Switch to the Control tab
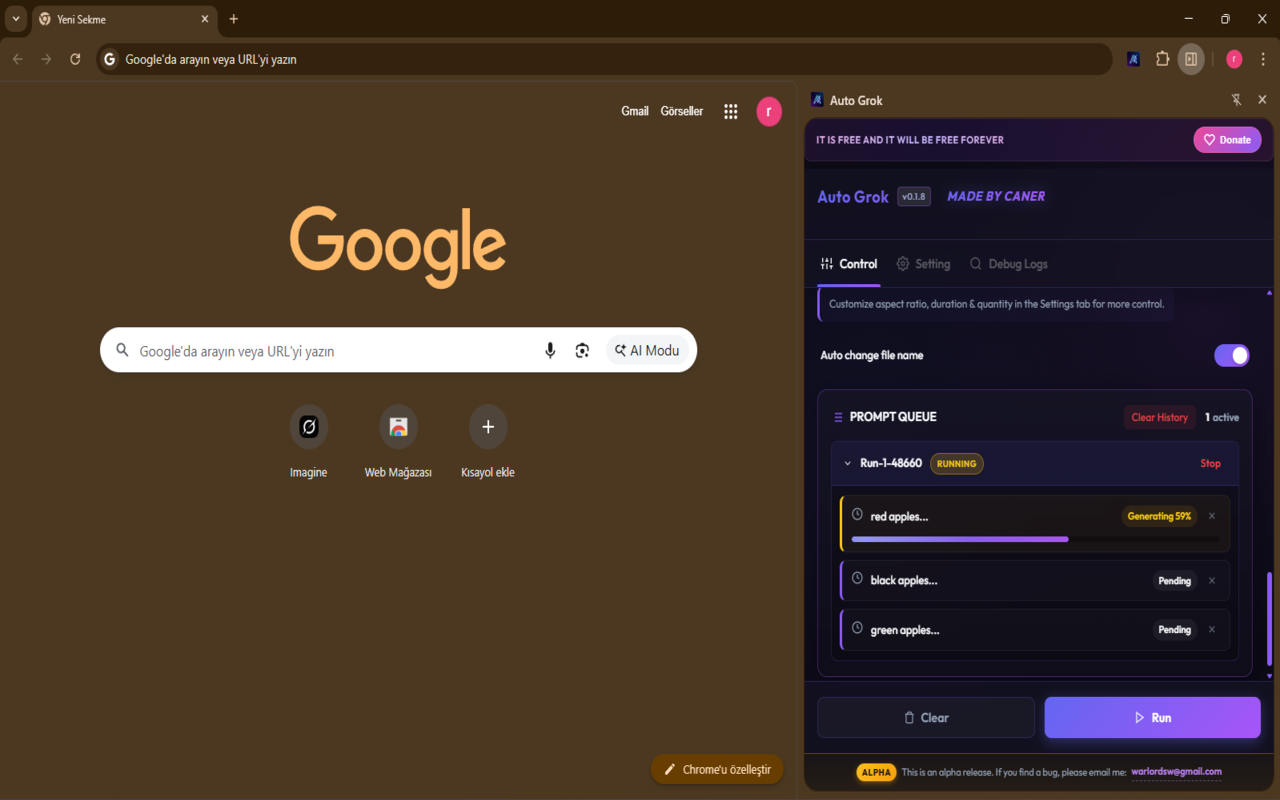This screenshot has height=800, width=1280. (849, 264)
